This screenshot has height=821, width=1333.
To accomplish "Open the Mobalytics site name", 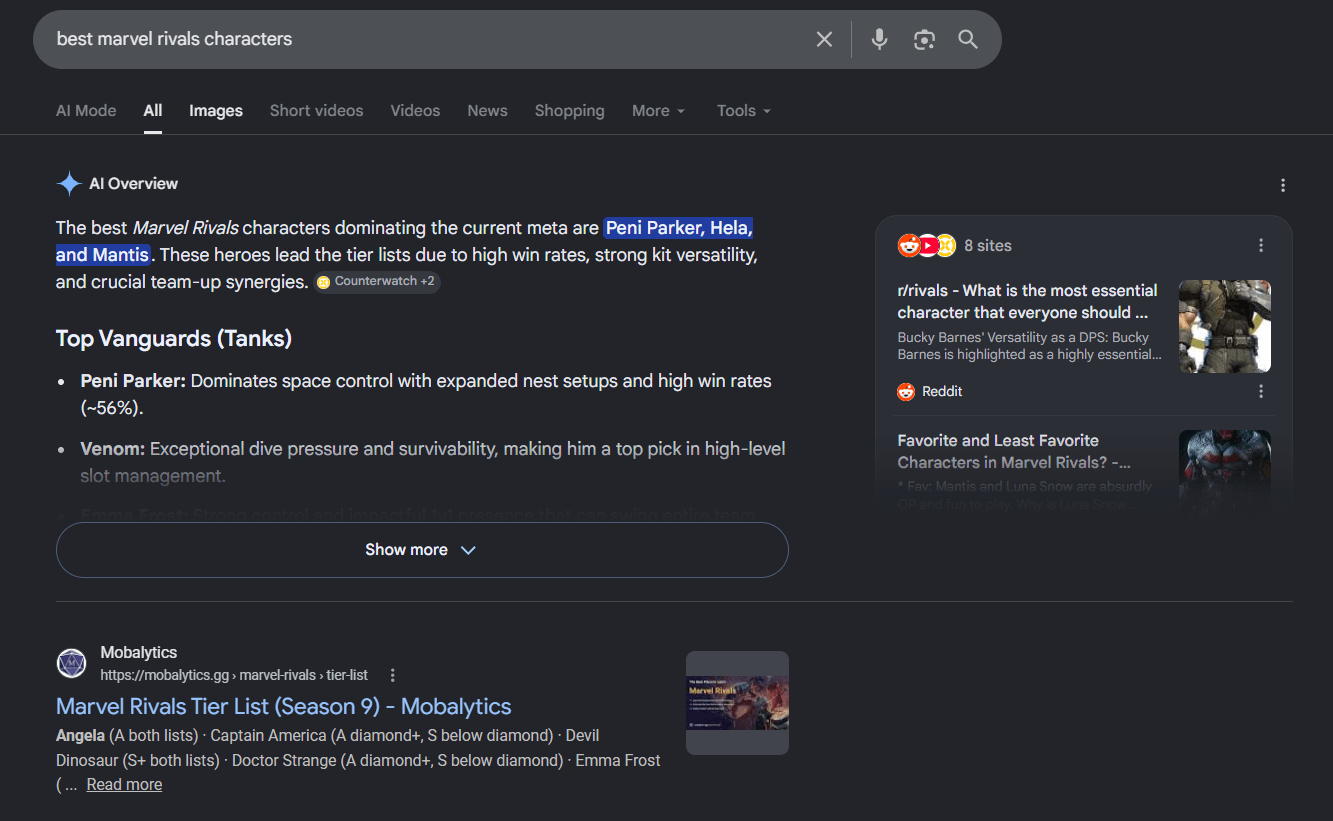I will [x=139, y=653].
